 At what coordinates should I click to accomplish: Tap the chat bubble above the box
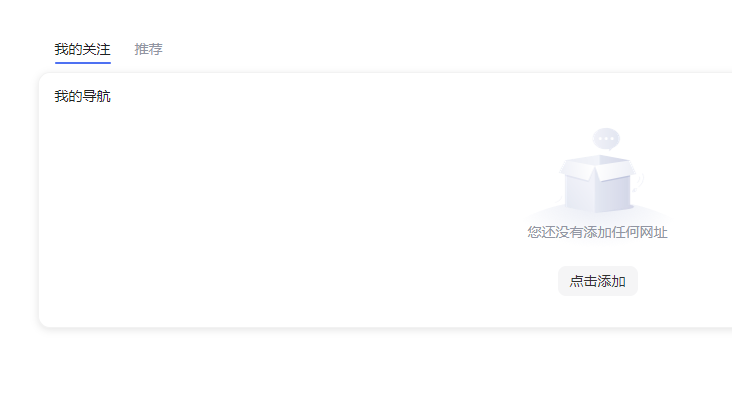[606, 139]
